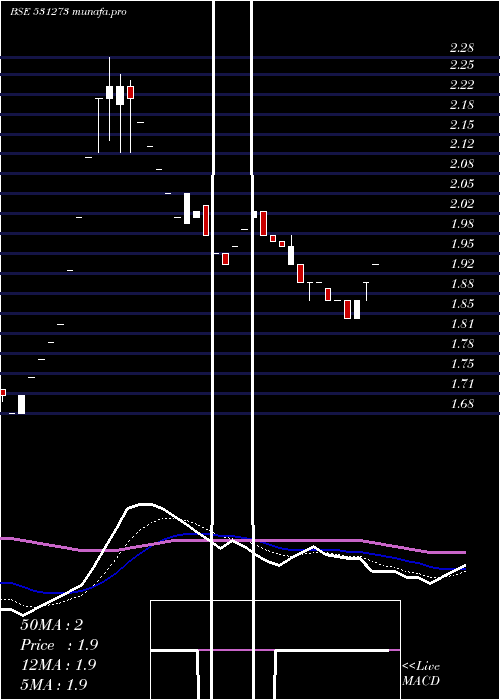
Task: Select the 2.18 price label
Action: pos(462,105)
